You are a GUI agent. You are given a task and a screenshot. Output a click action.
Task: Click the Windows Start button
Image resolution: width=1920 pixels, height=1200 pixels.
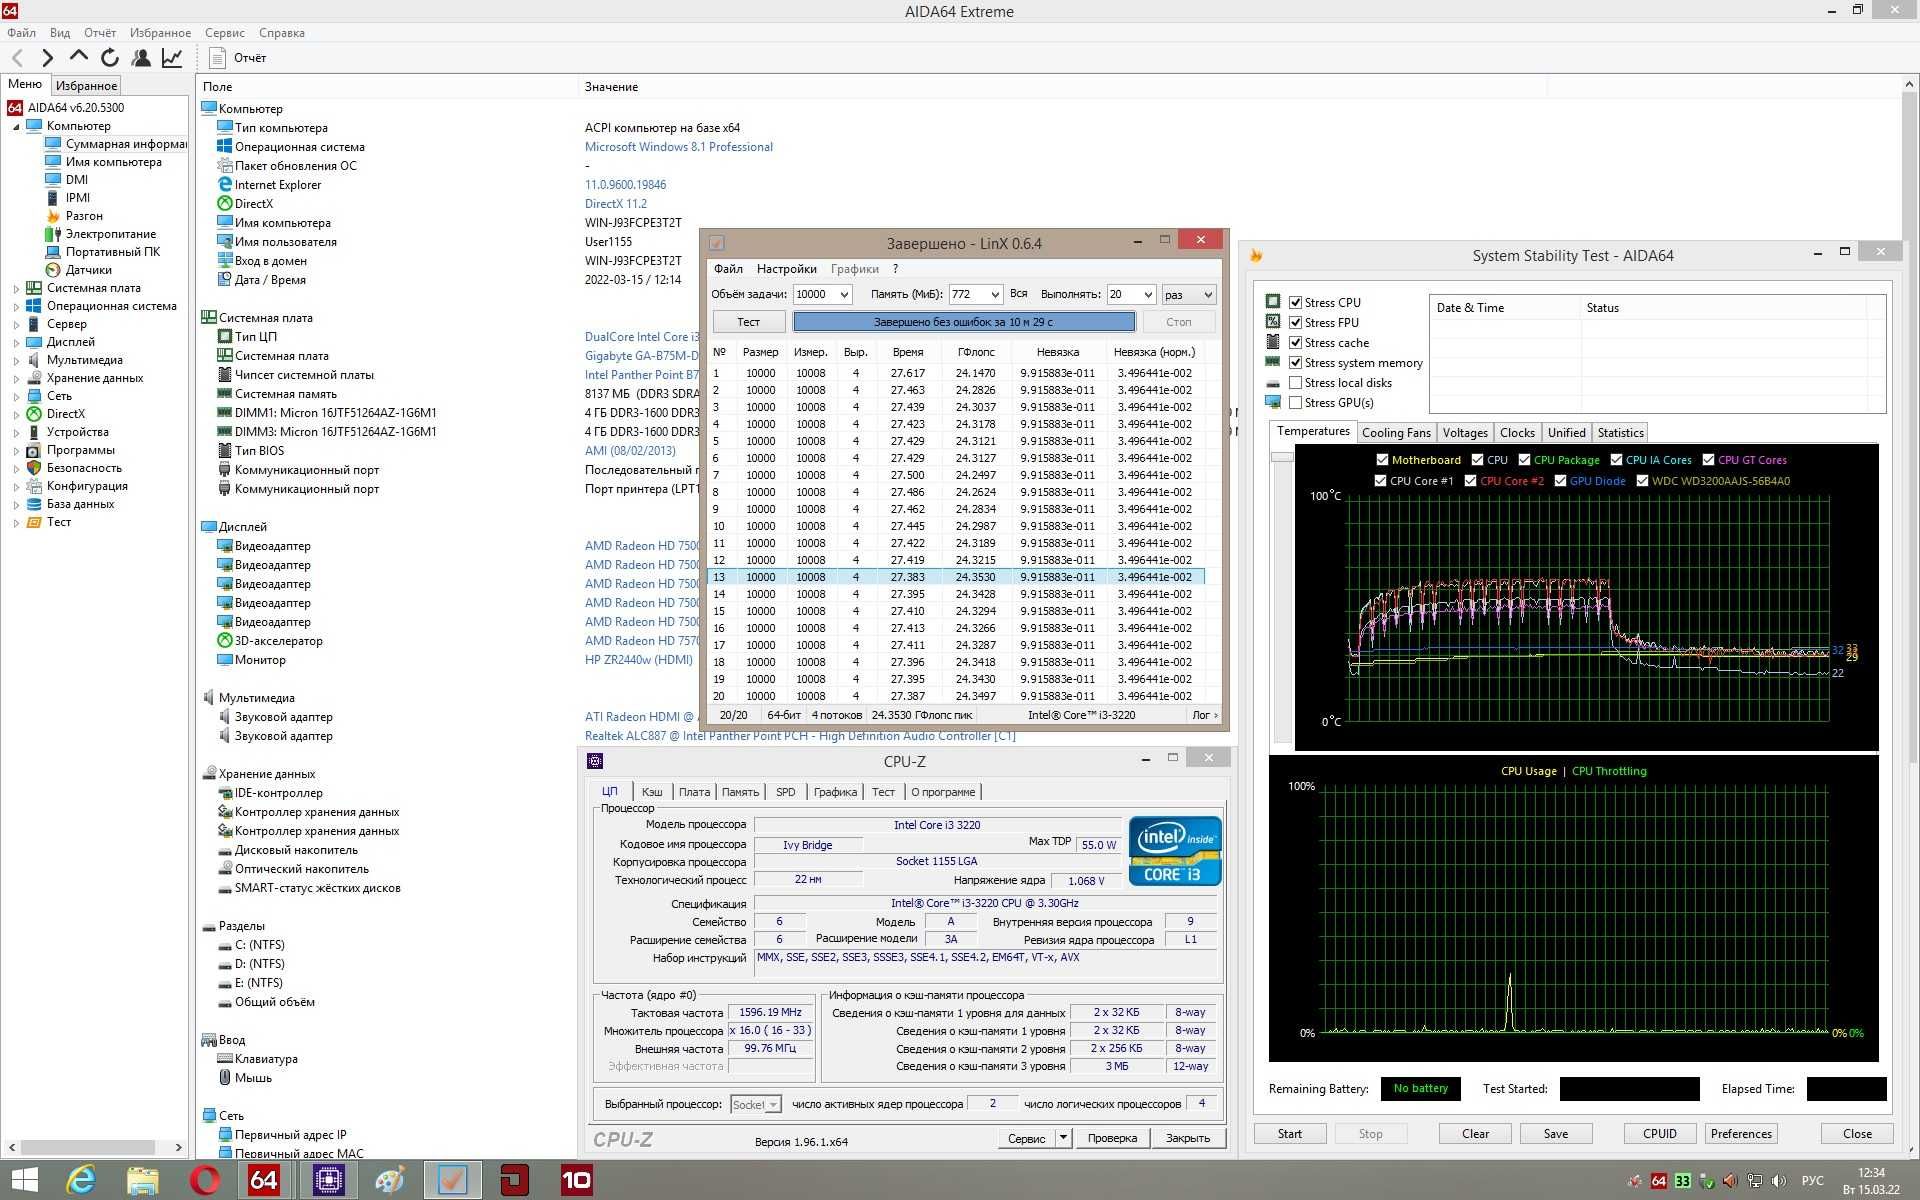(x=24, y=1180)
